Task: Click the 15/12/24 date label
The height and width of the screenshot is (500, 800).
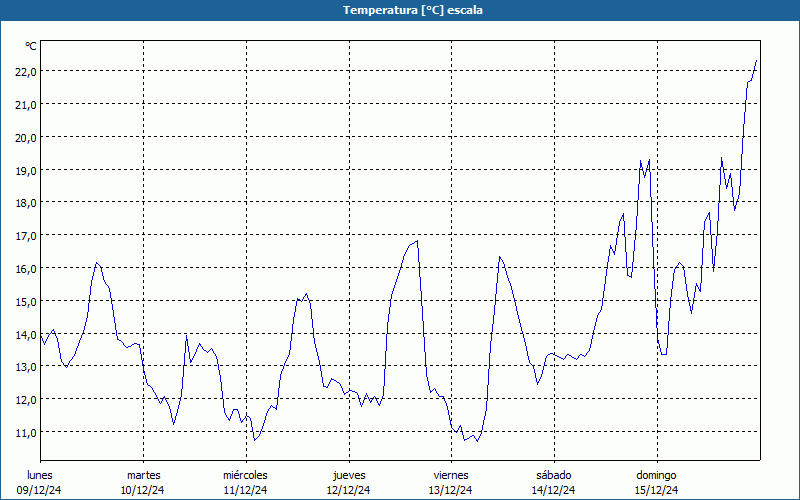Action: (657, 490)
